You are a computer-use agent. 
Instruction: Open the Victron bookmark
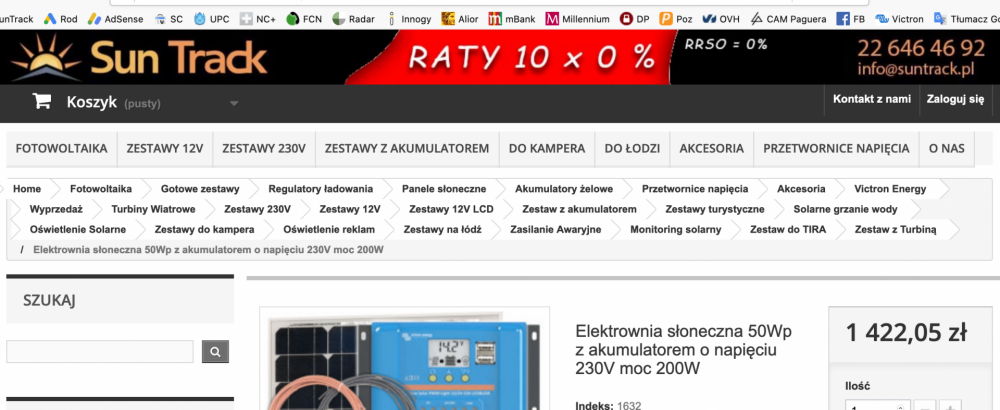coord(899,19)
